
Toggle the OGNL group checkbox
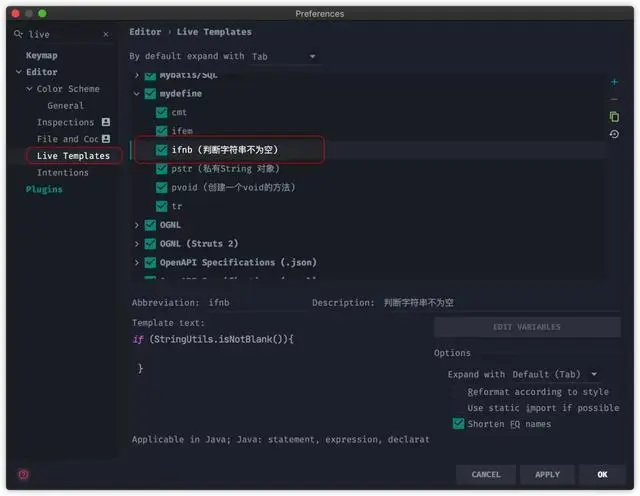(150, 225)
